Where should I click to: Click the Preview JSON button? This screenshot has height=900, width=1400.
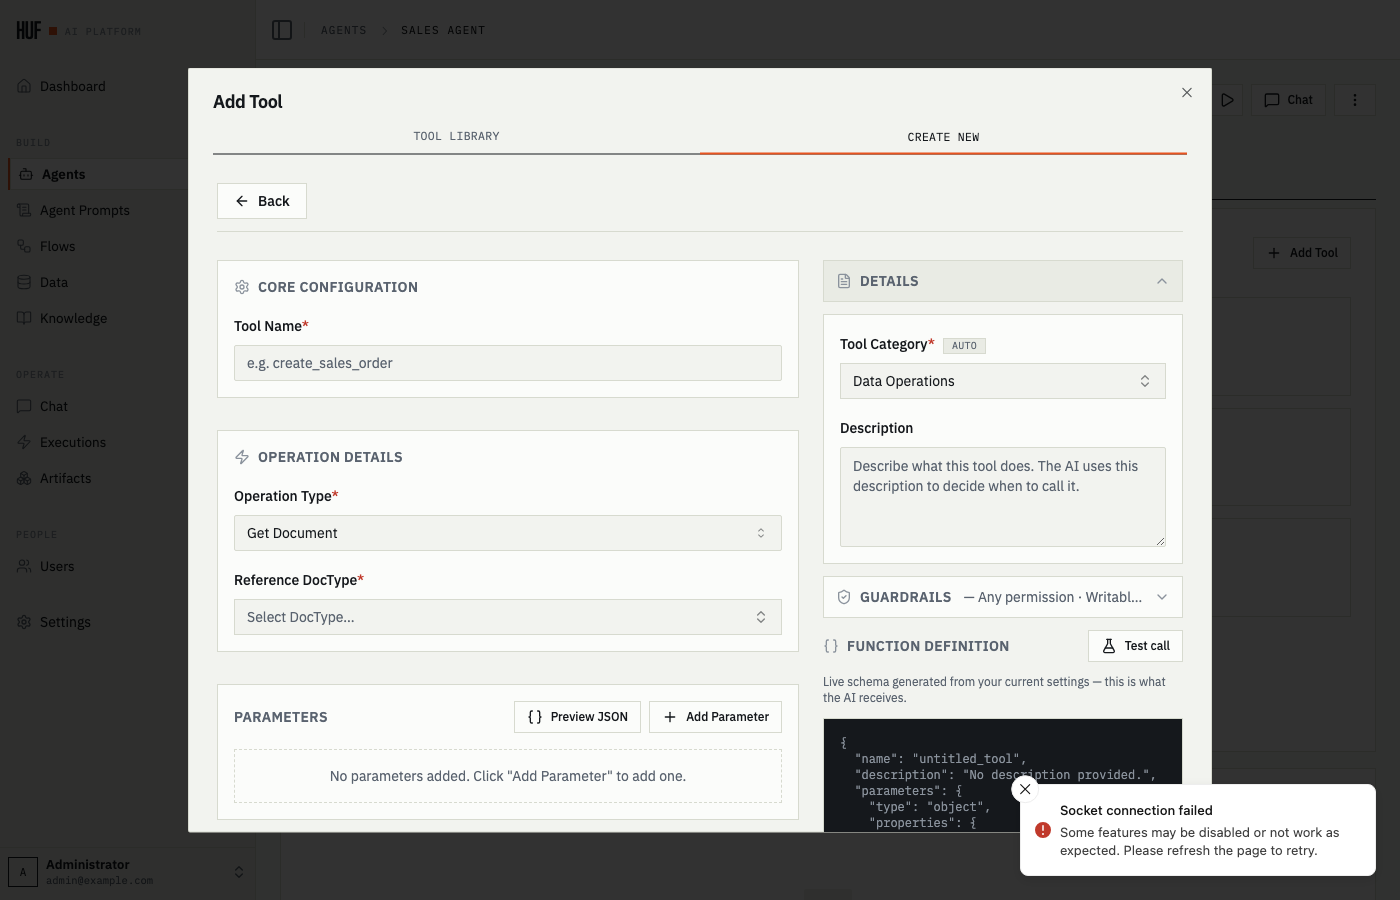pos(577,717)
